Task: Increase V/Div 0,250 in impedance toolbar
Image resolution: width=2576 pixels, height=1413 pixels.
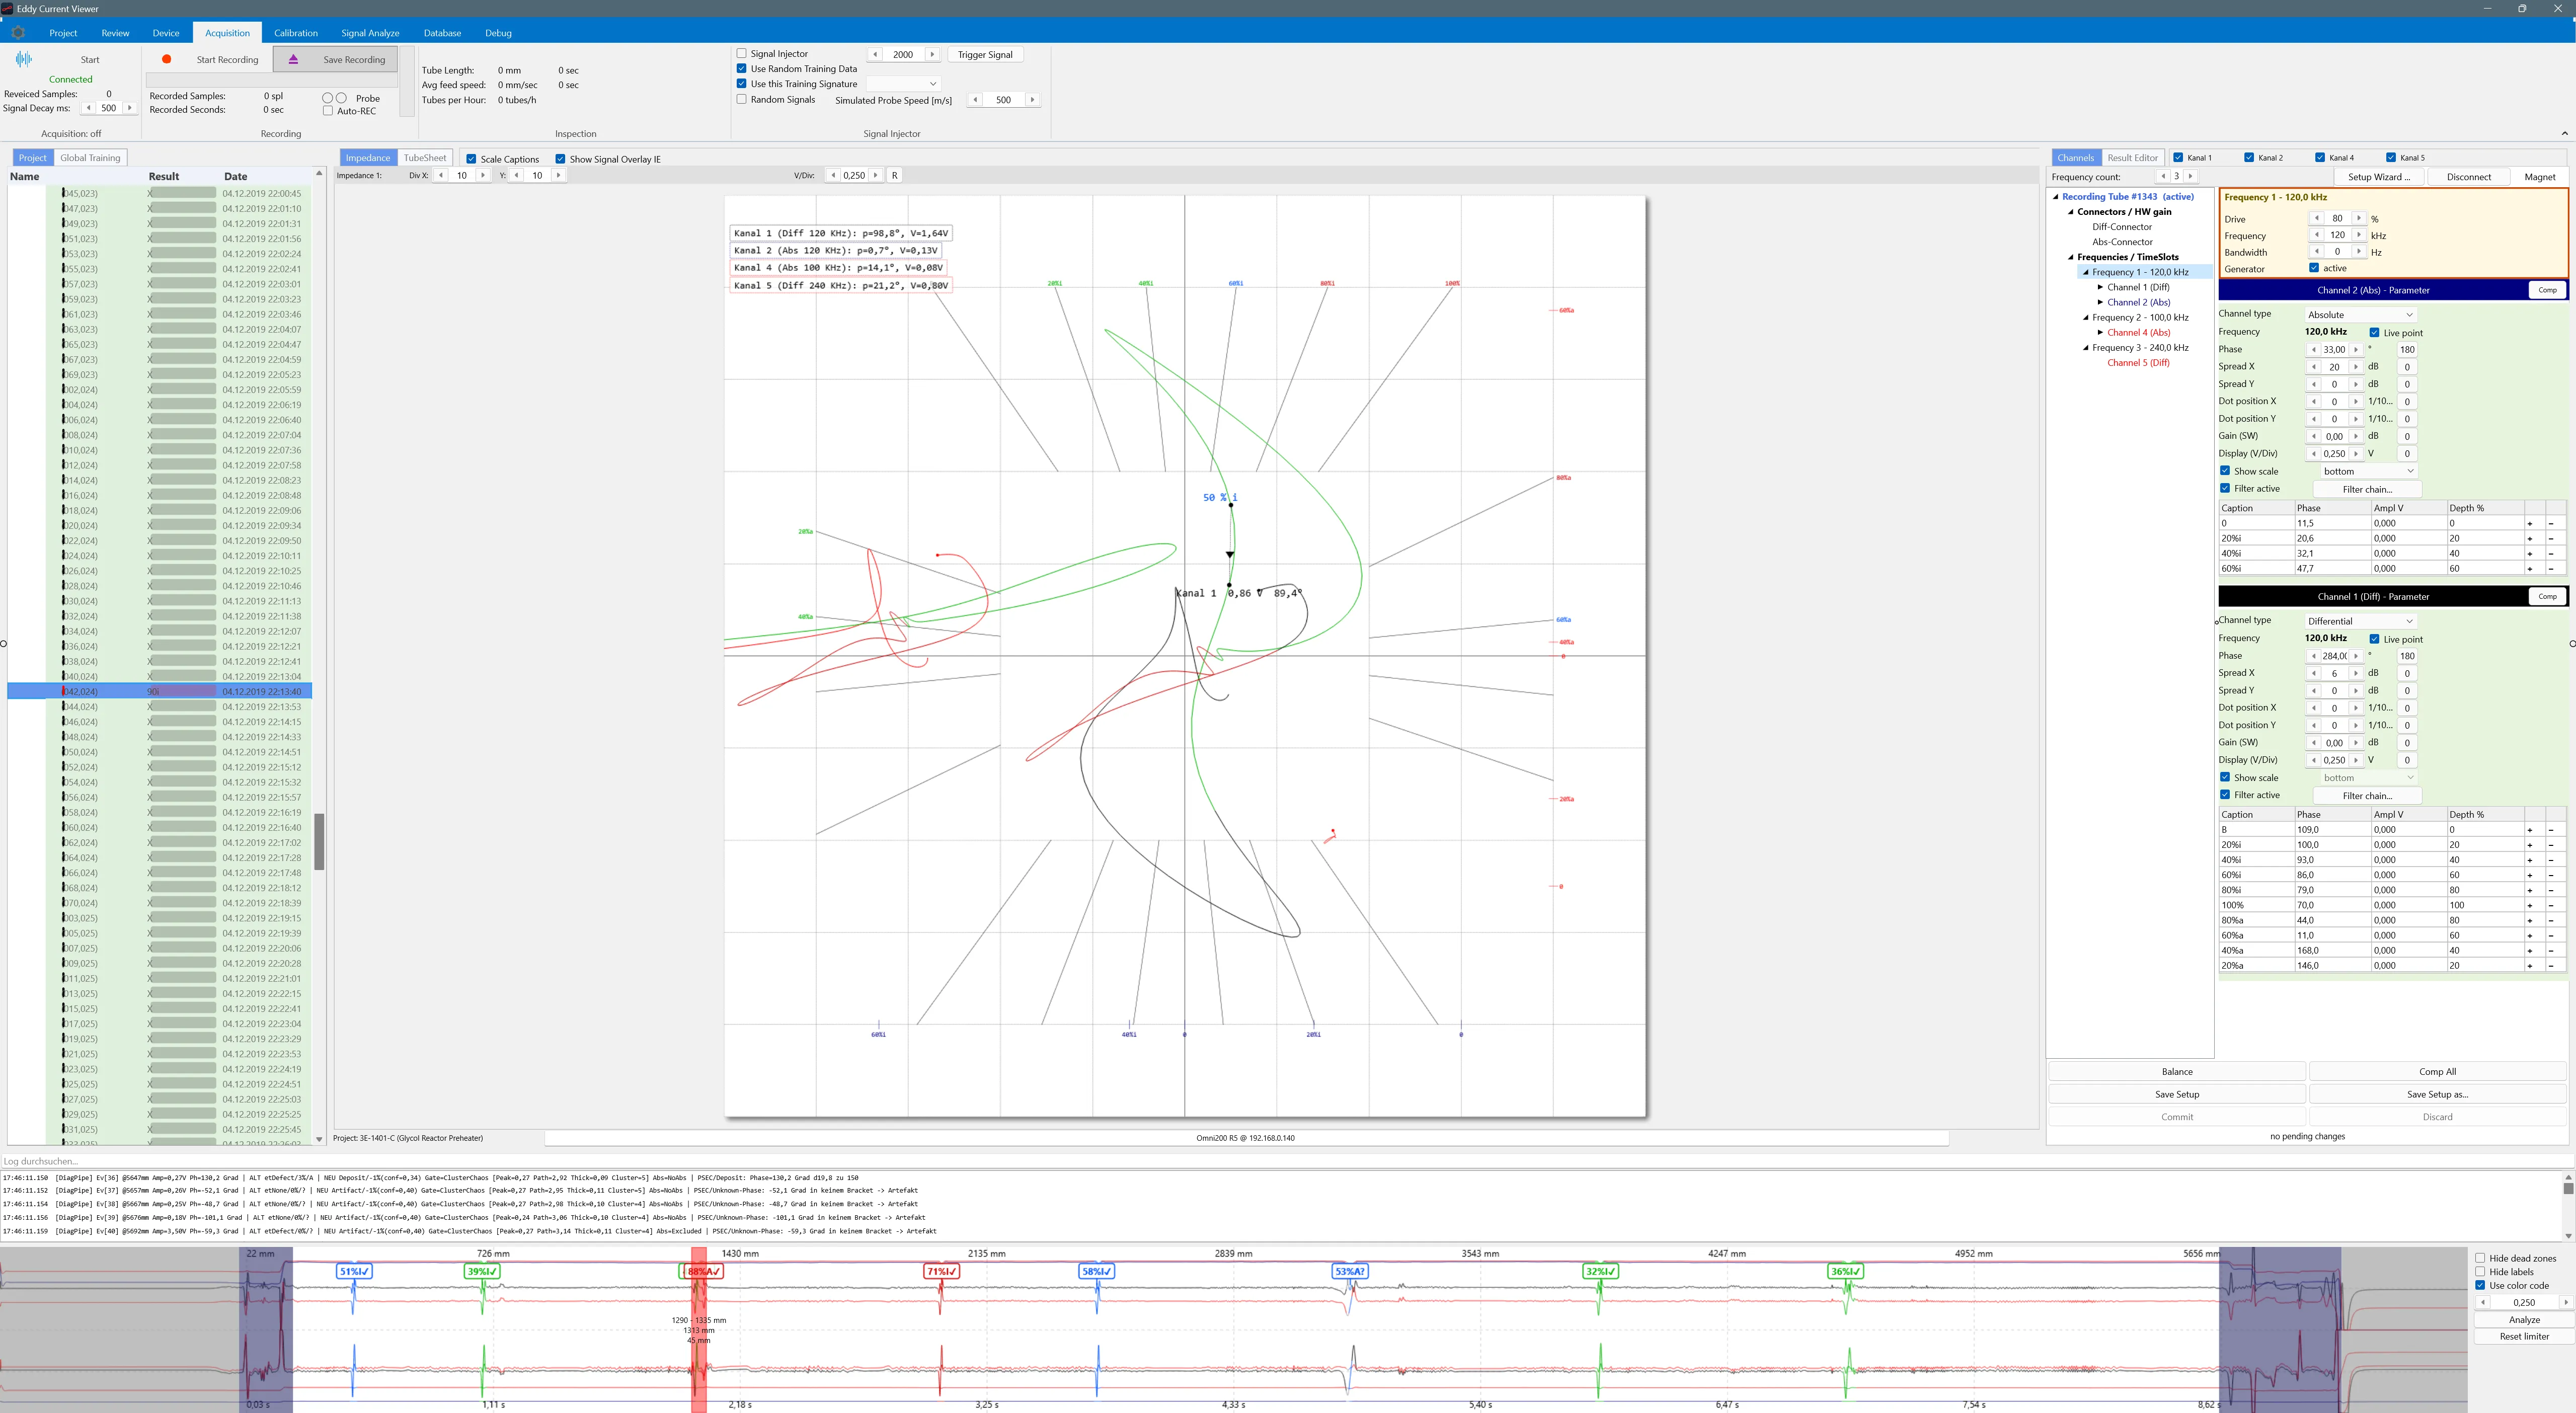Action: [876, 175]
